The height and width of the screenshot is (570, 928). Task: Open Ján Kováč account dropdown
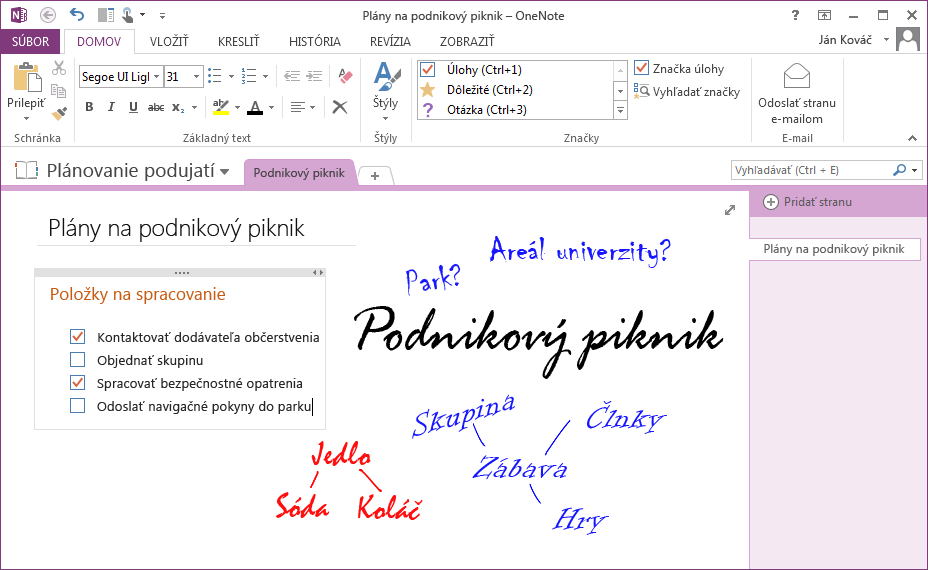coord(887,40)
